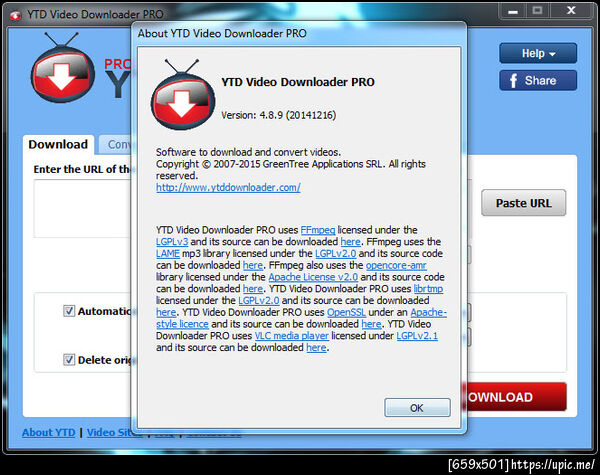The image size is (600, 475).
Task: Click the URL input field in main window
Action: [83, 209]
